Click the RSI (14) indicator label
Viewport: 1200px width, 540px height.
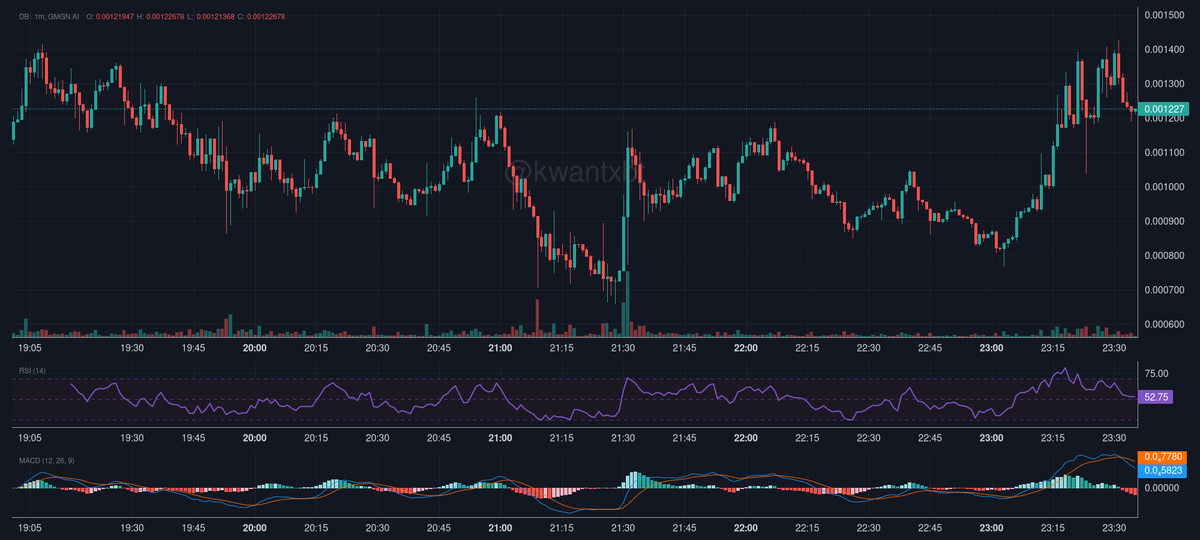pyautogui.click(x=32, y=371)
